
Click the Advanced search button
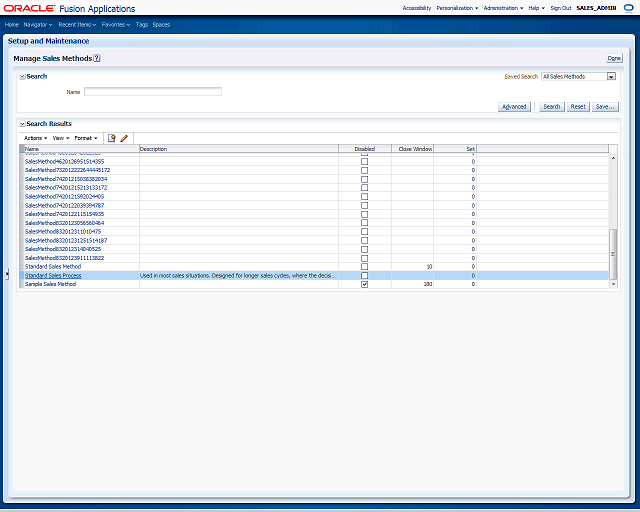(514, 107)
